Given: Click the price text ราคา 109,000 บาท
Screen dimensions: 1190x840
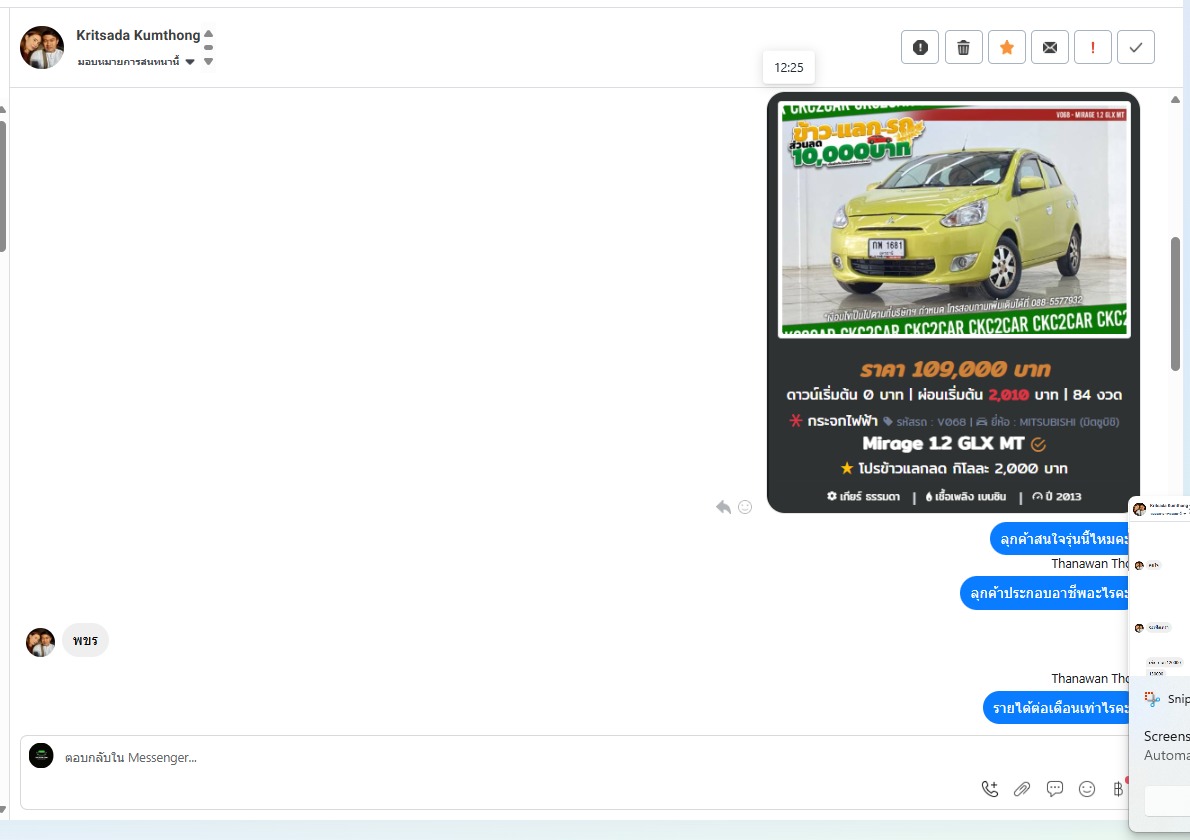Looking at the screenshot, I should pos(955,370).
